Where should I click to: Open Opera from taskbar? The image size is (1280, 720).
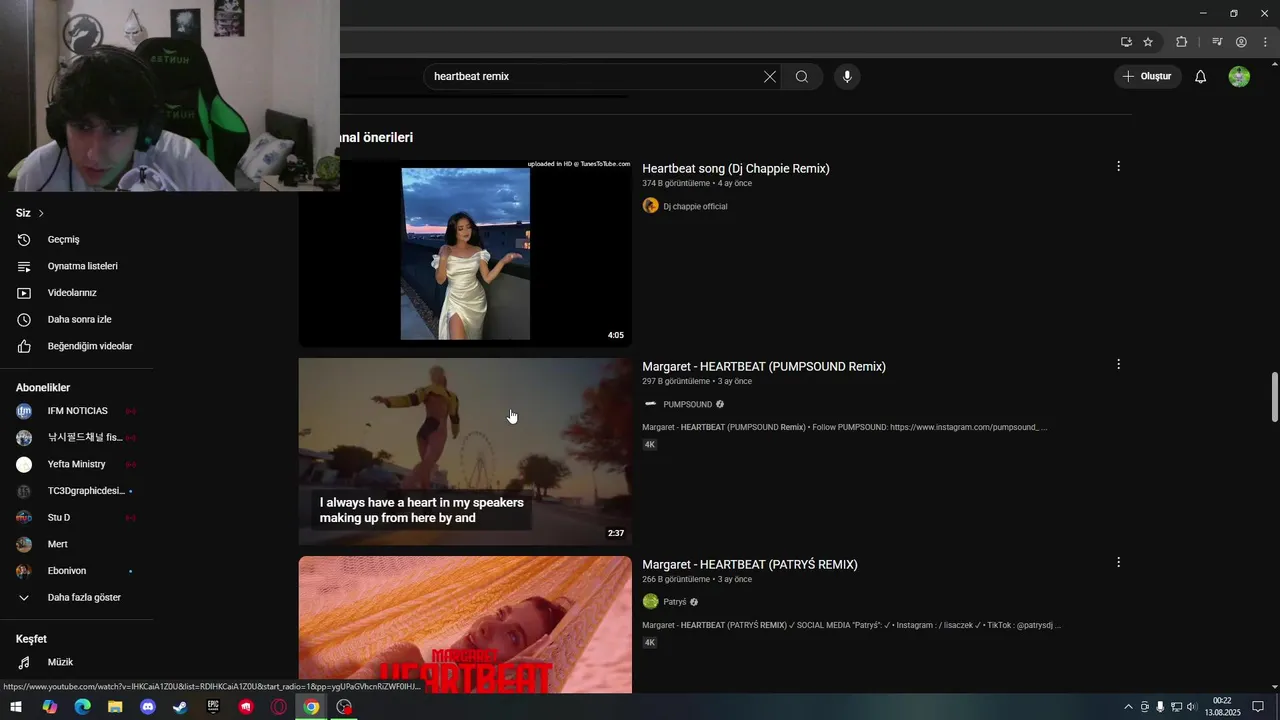tap(279, 707)
